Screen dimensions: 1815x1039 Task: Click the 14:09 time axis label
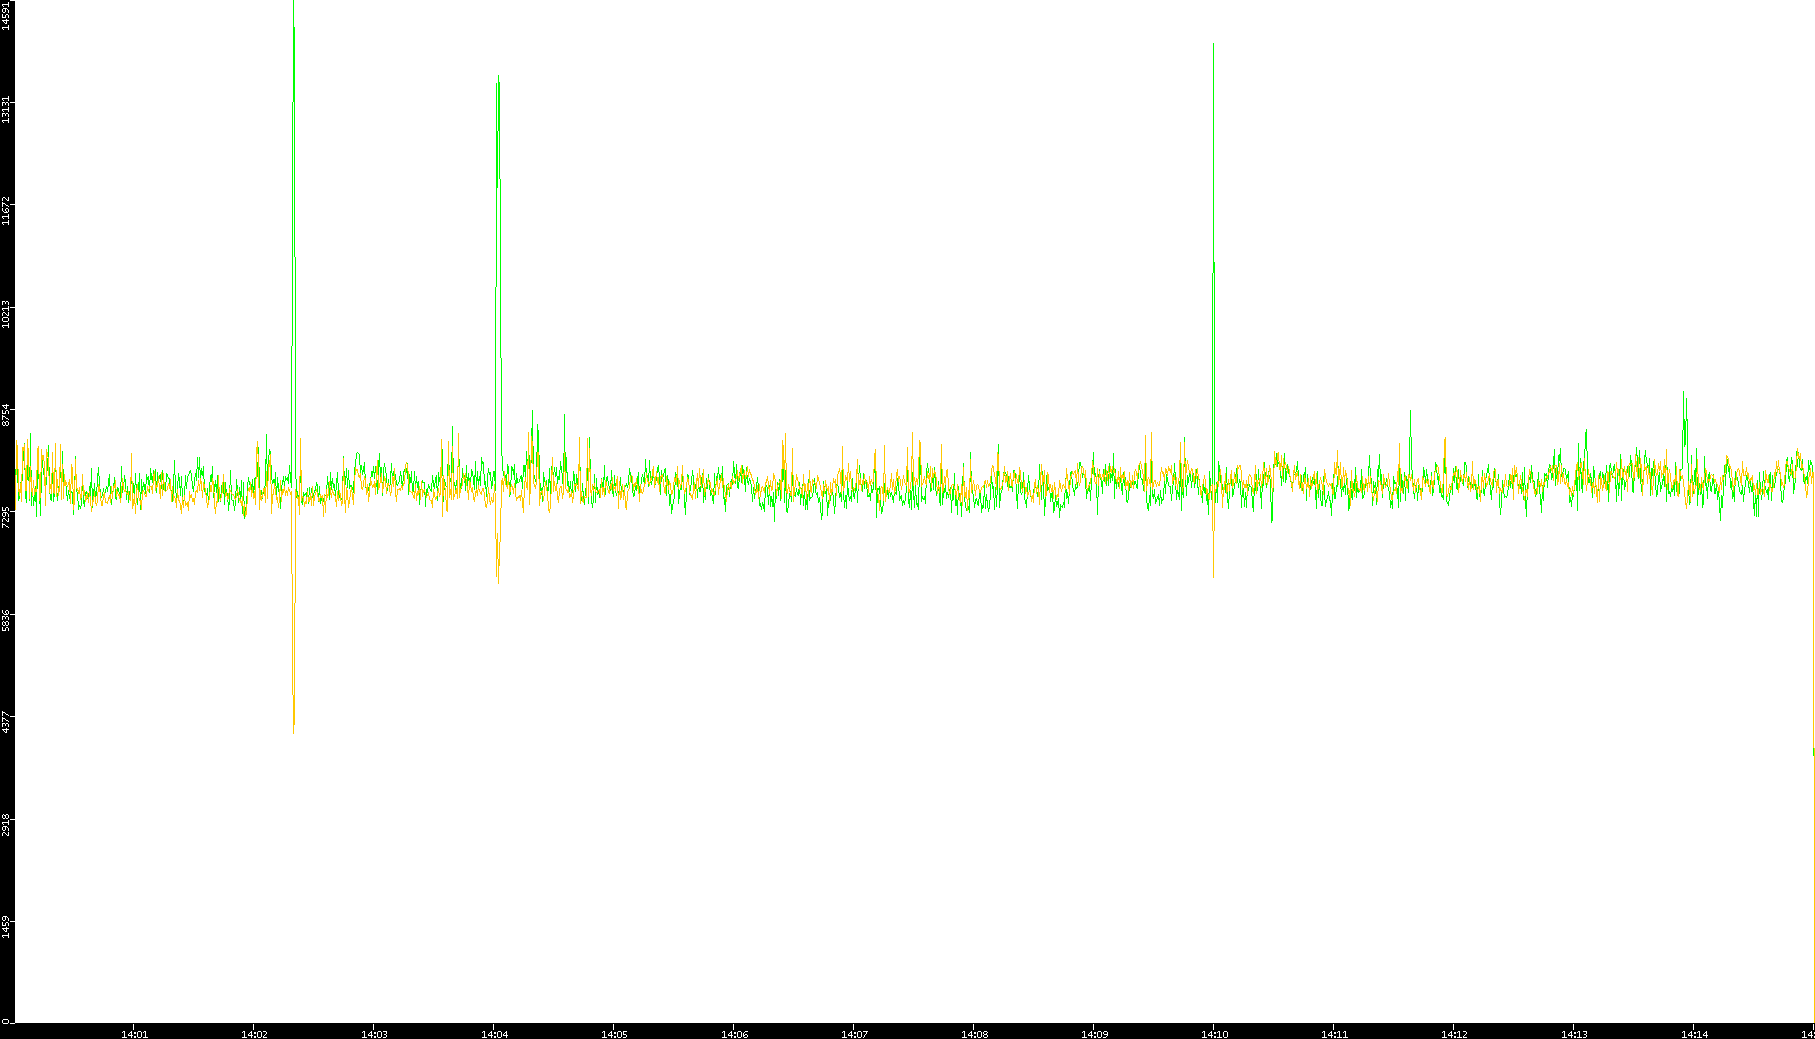1094,1034
